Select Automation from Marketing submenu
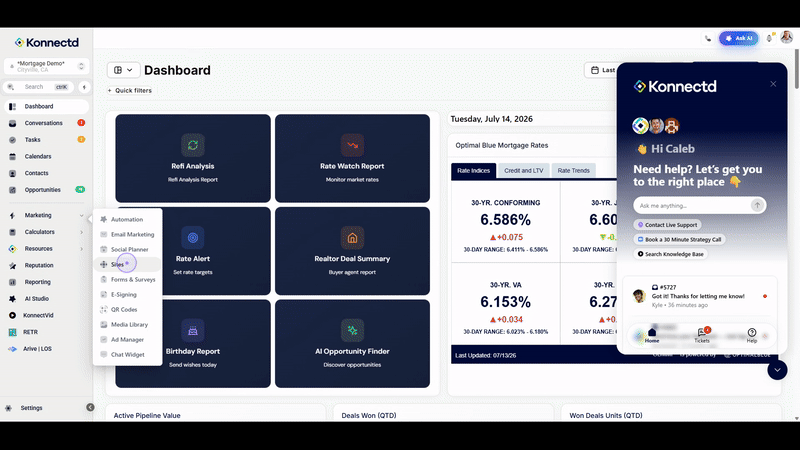The height and width of the screenshot is (450, 800). pos(127,219)
